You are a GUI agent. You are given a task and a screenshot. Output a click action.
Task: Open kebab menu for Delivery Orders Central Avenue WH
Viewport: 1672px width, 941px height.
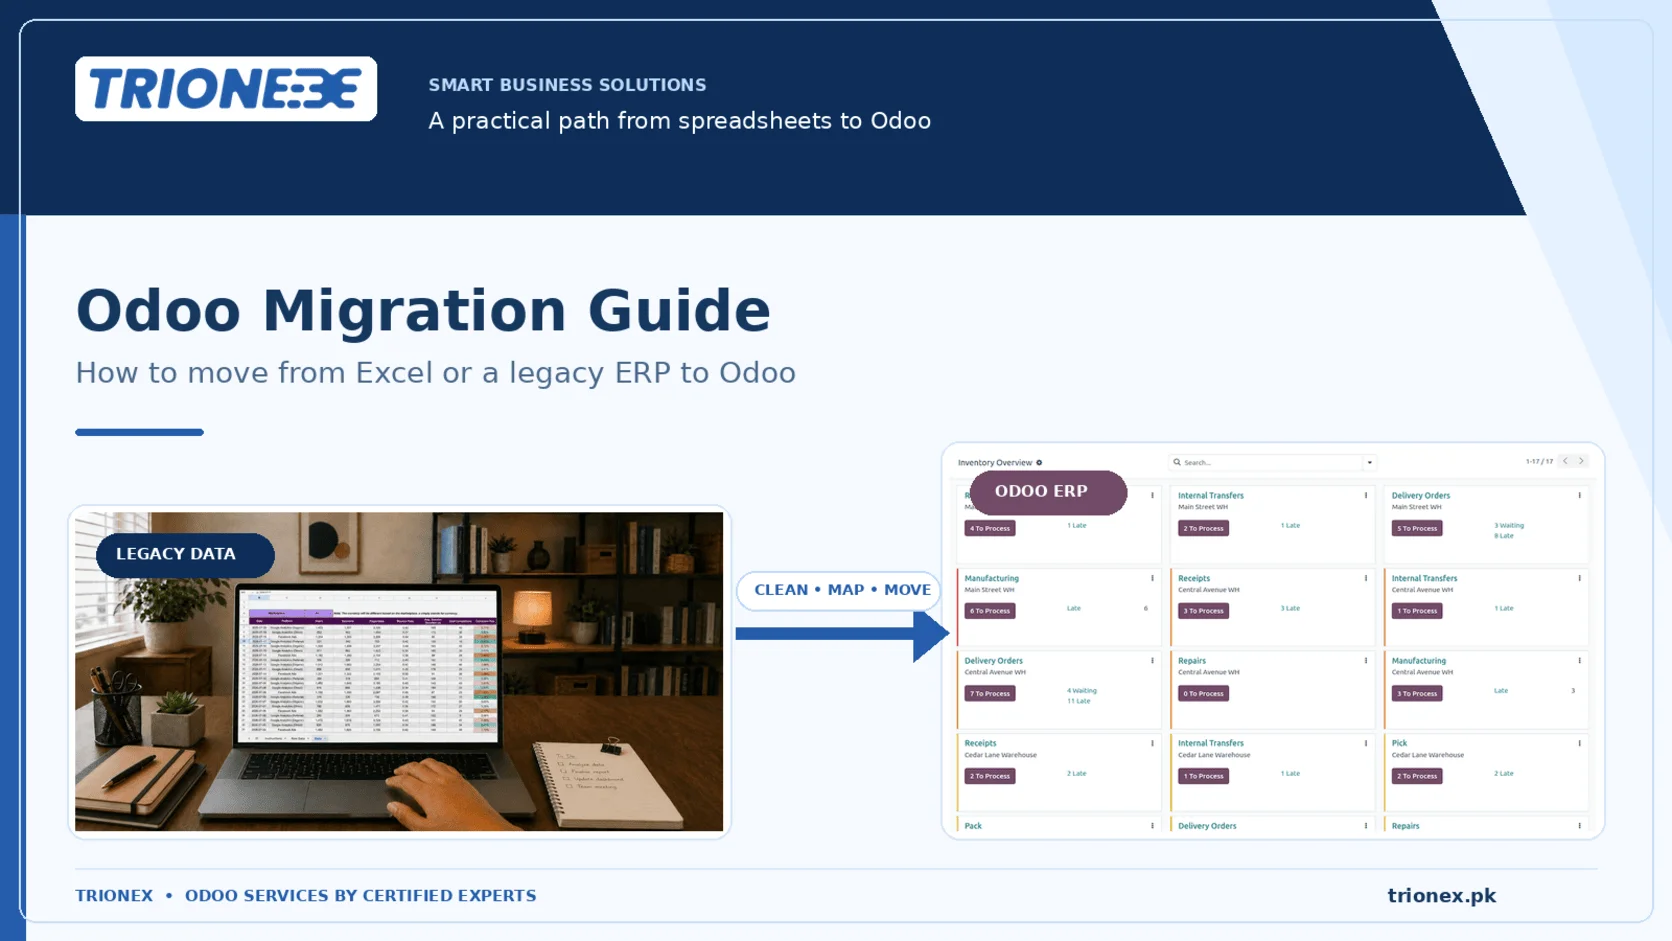(x=1152, y=661)
